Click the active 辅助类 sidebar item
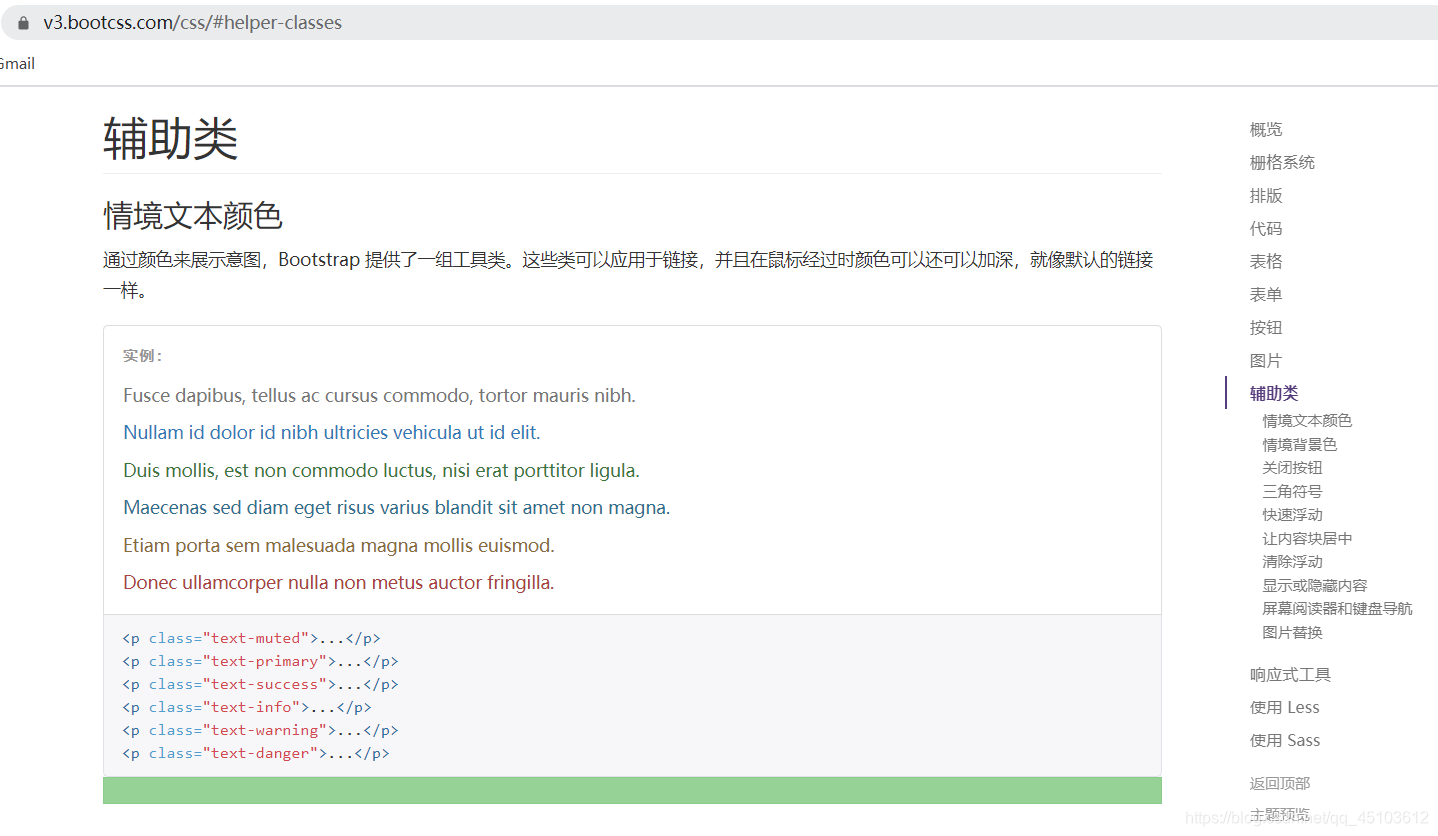 1274,393
